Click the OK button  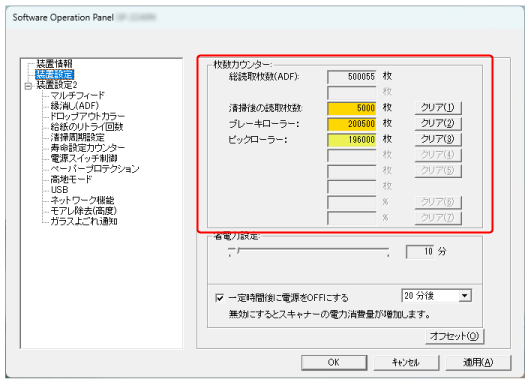334,362
